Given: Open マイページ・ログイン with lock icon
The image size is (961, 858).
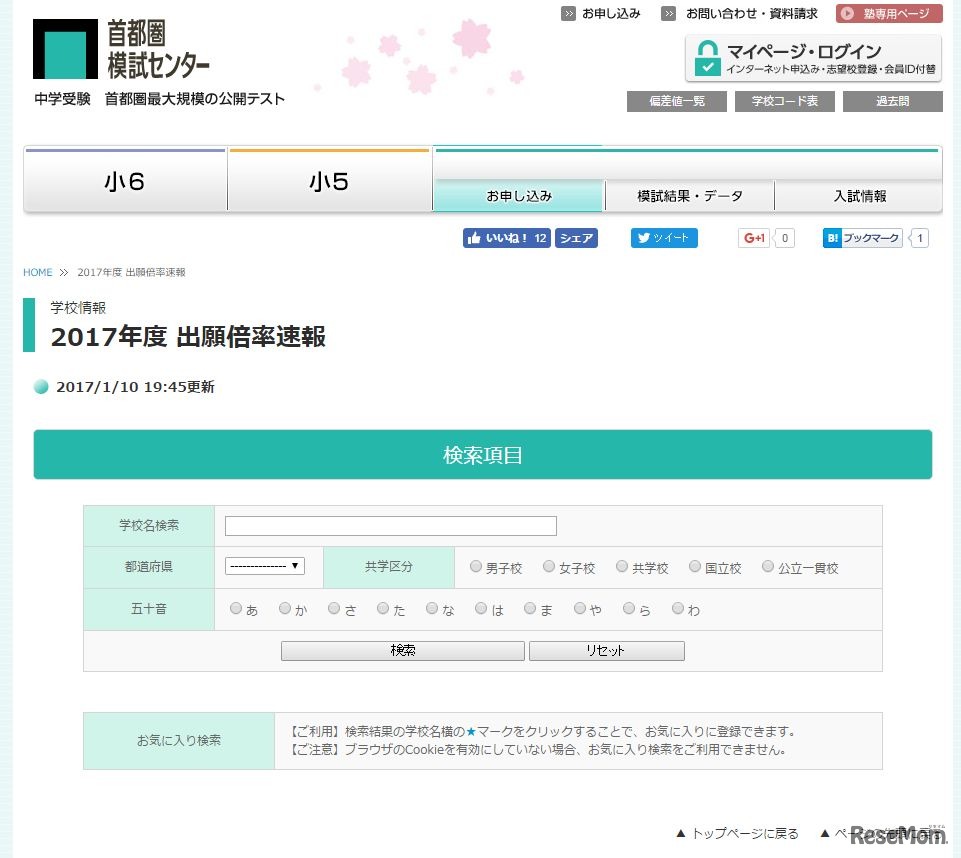Looking at the screenshot, I should (x=813, y=58).
